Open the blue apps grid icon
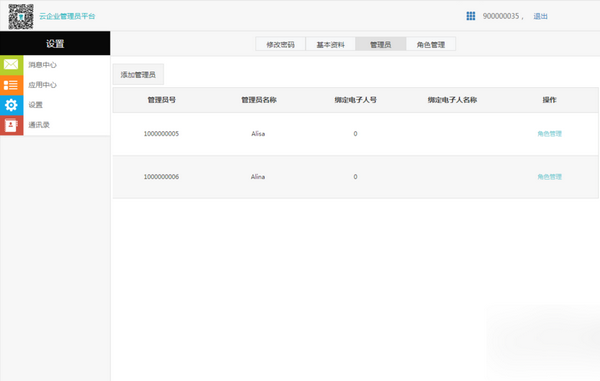Viewport: 600px width, 381px height. [471, 16]
